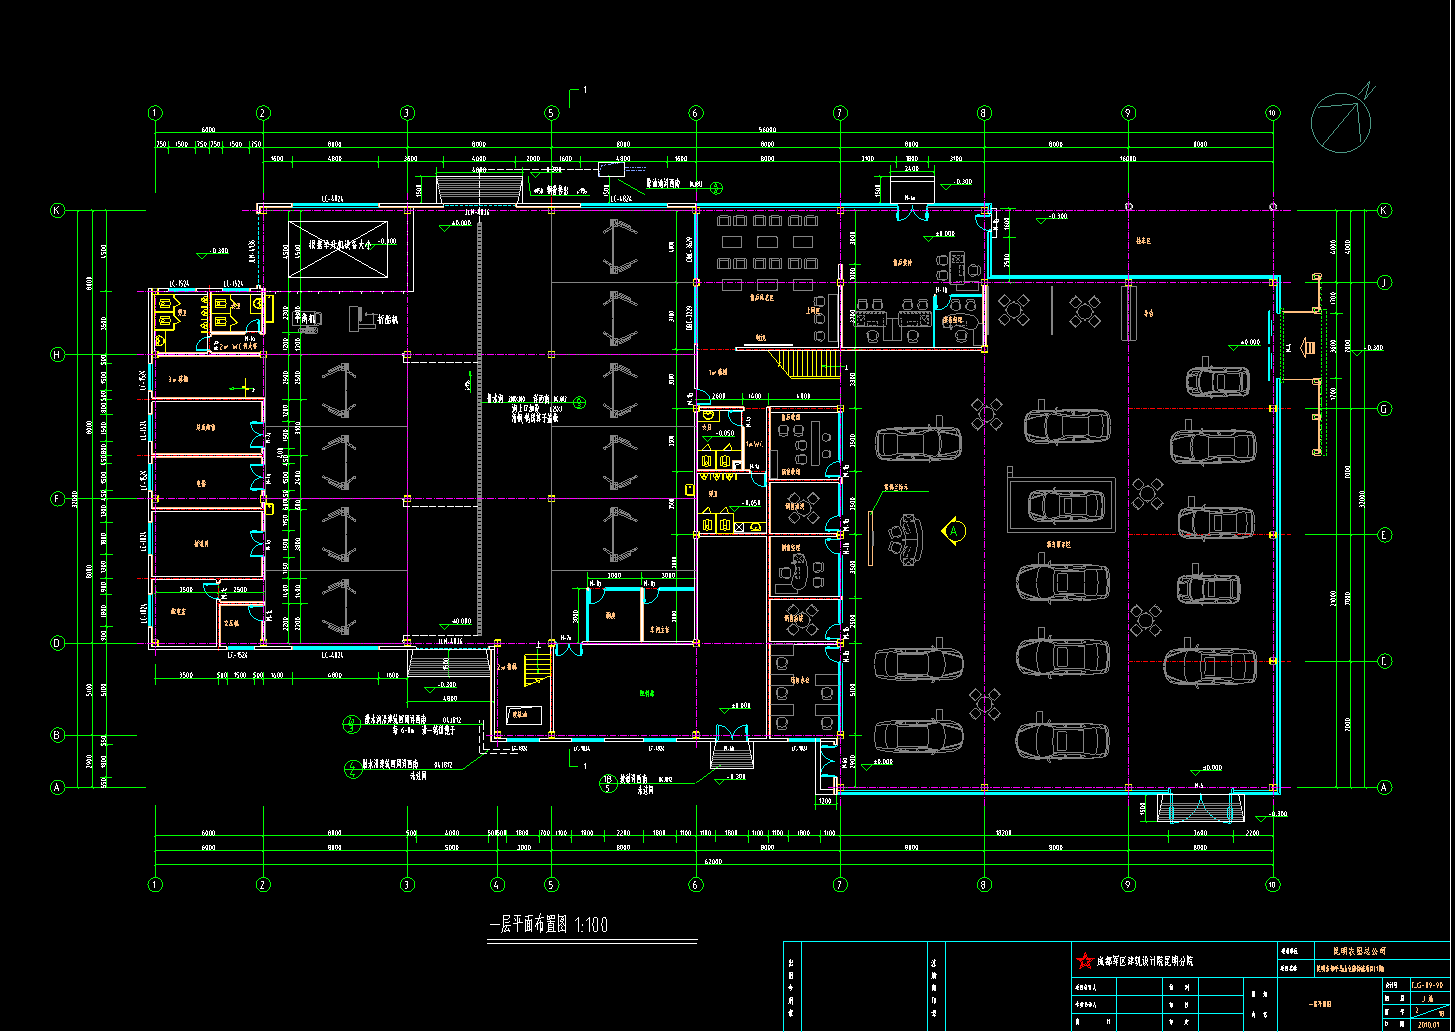Click grid bubble K on left side

[x=58, y=211]
